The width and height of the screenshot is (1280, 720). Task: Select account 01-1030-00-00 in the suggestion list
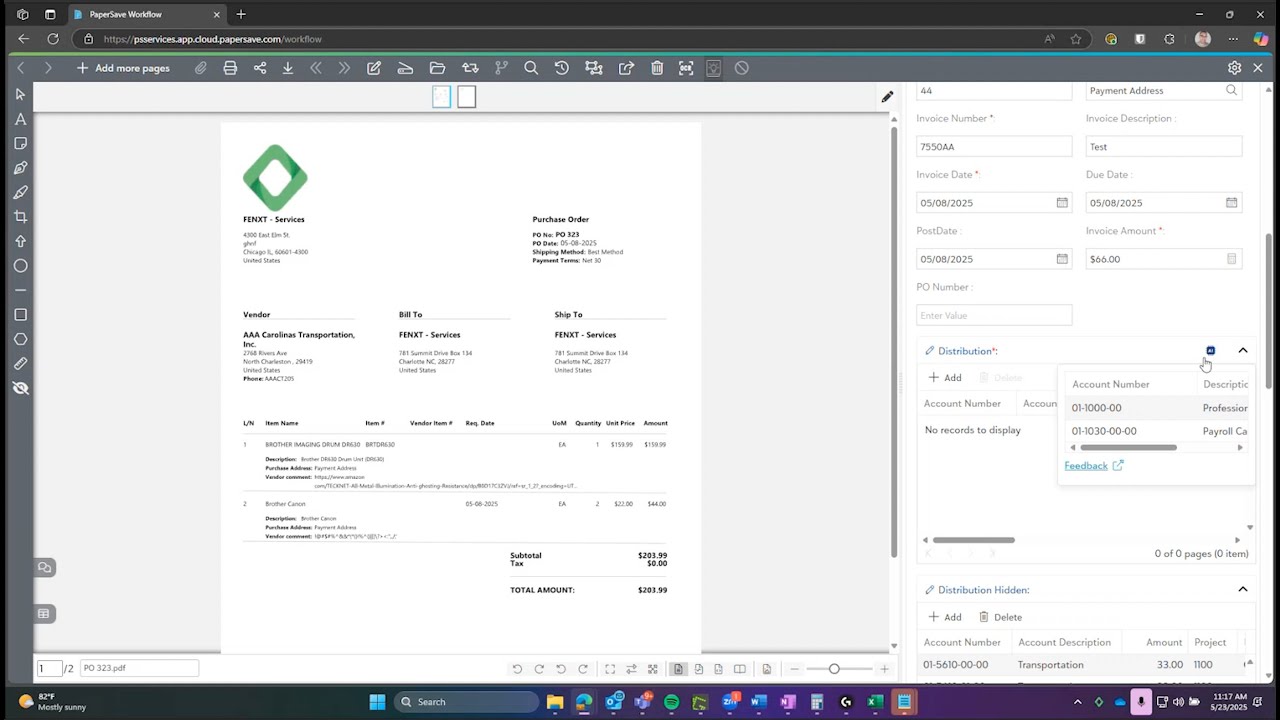pos(1156,431)
